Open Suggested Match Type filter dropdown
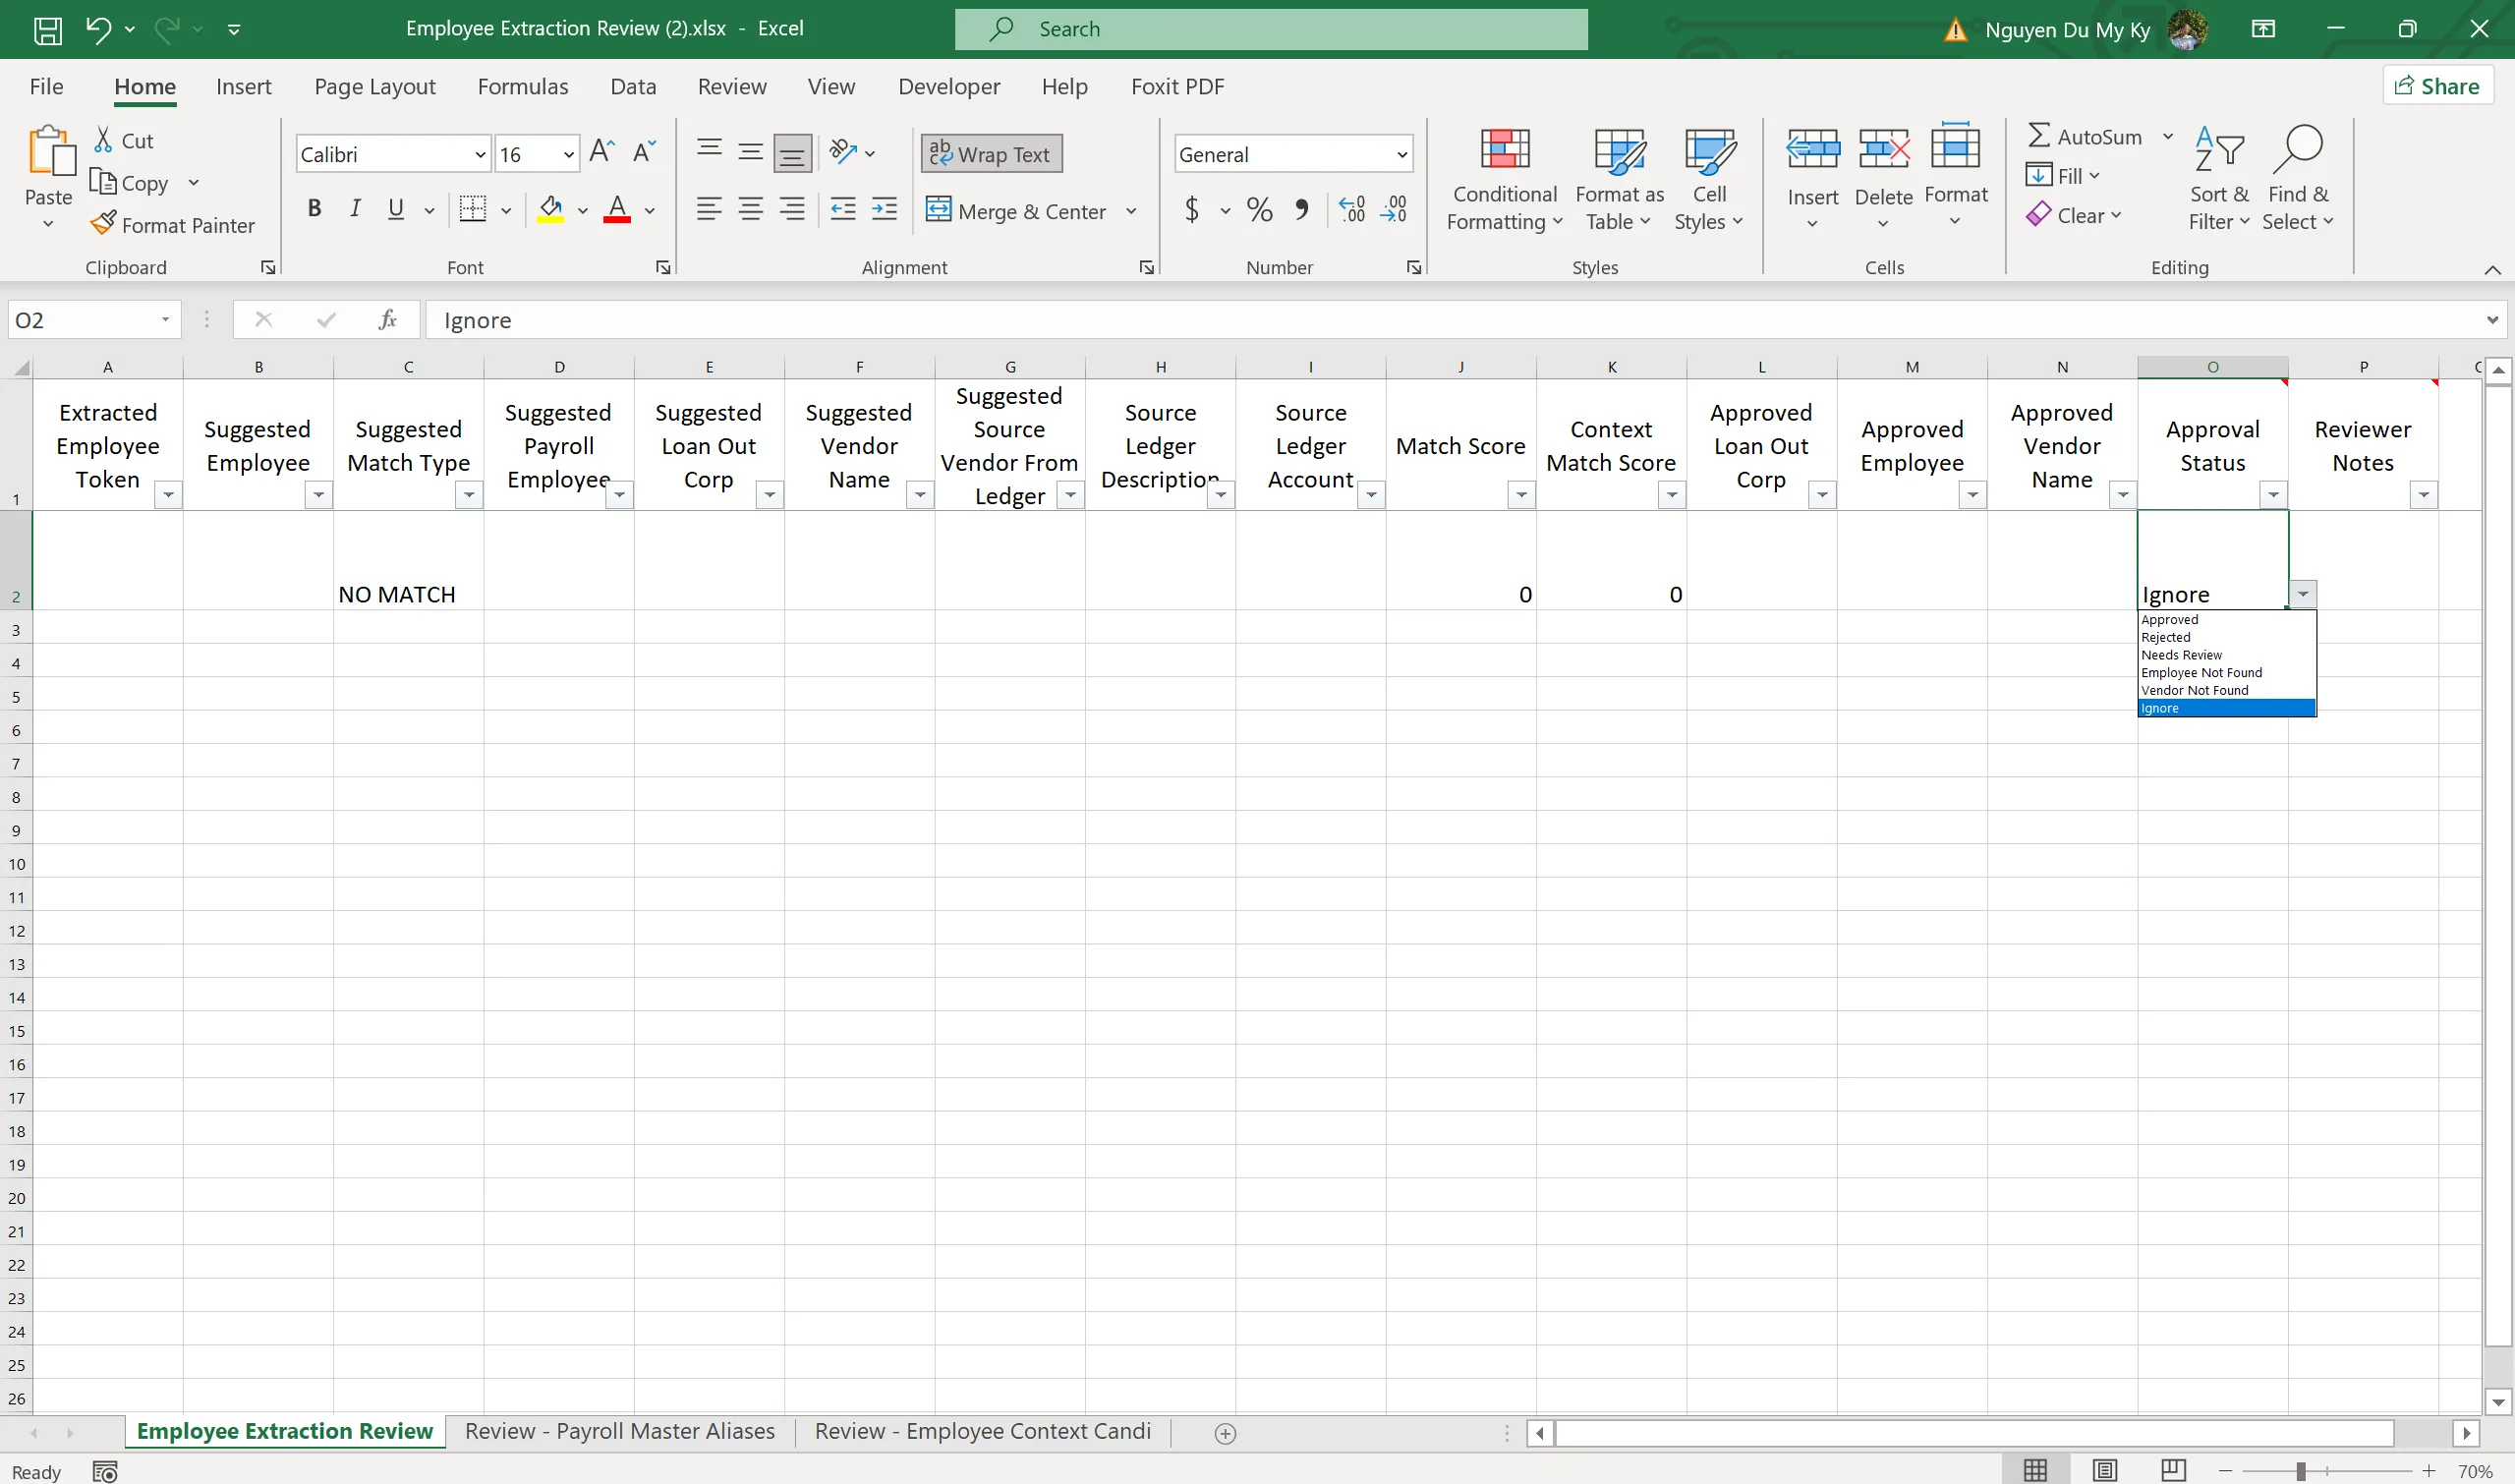Screen dimensions: 2515x1484 468,494
